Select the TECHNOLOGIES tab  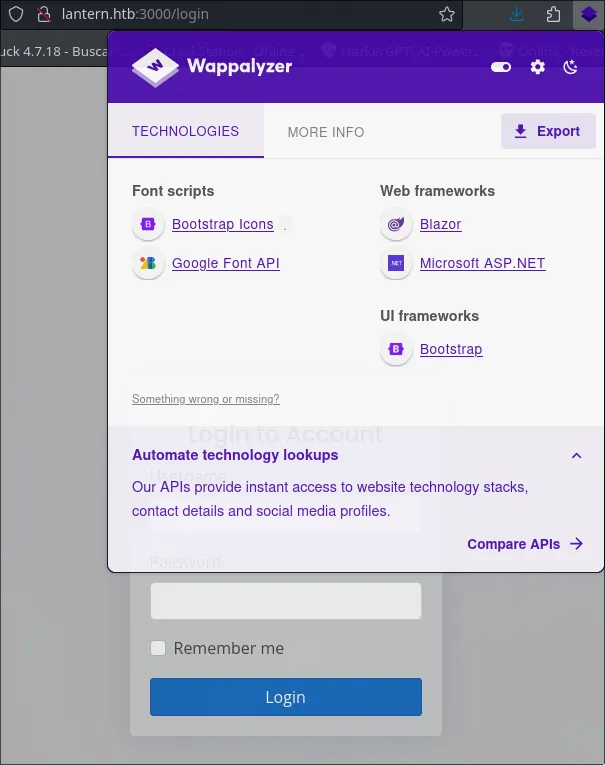coord(185,131)
